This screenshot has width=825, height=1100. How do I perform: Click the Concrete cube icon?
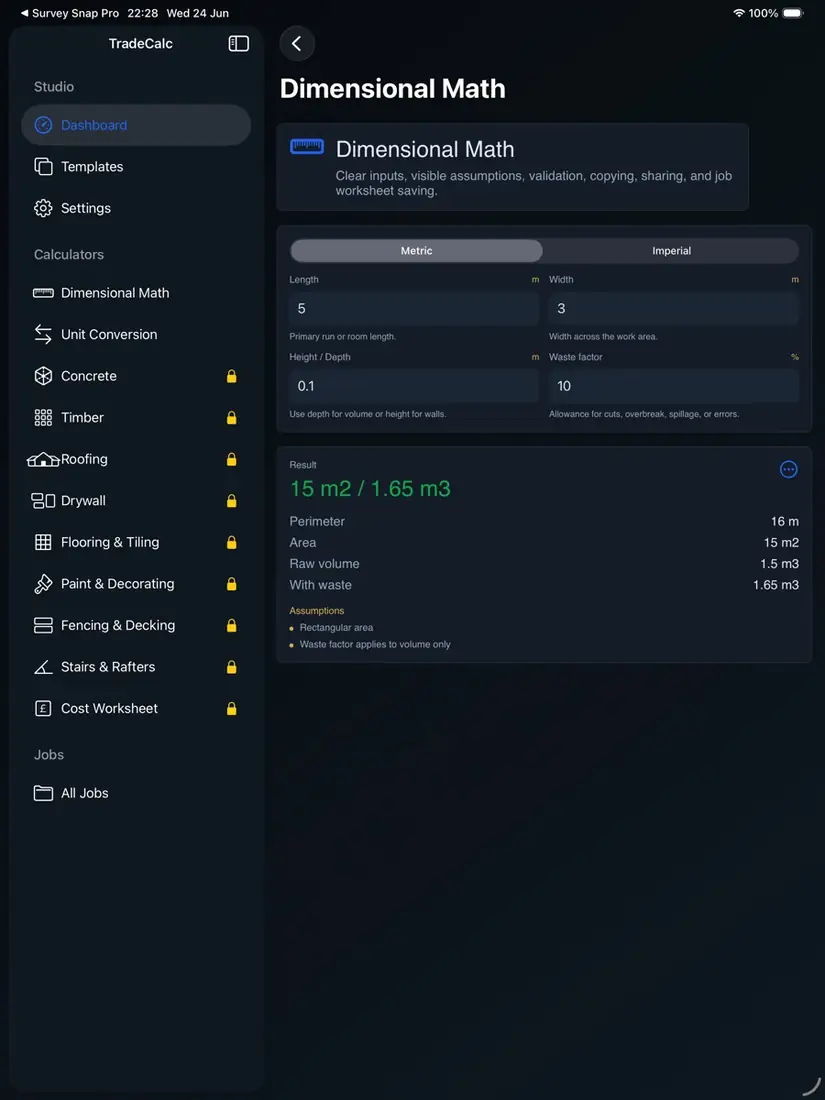tap(43, 376)
